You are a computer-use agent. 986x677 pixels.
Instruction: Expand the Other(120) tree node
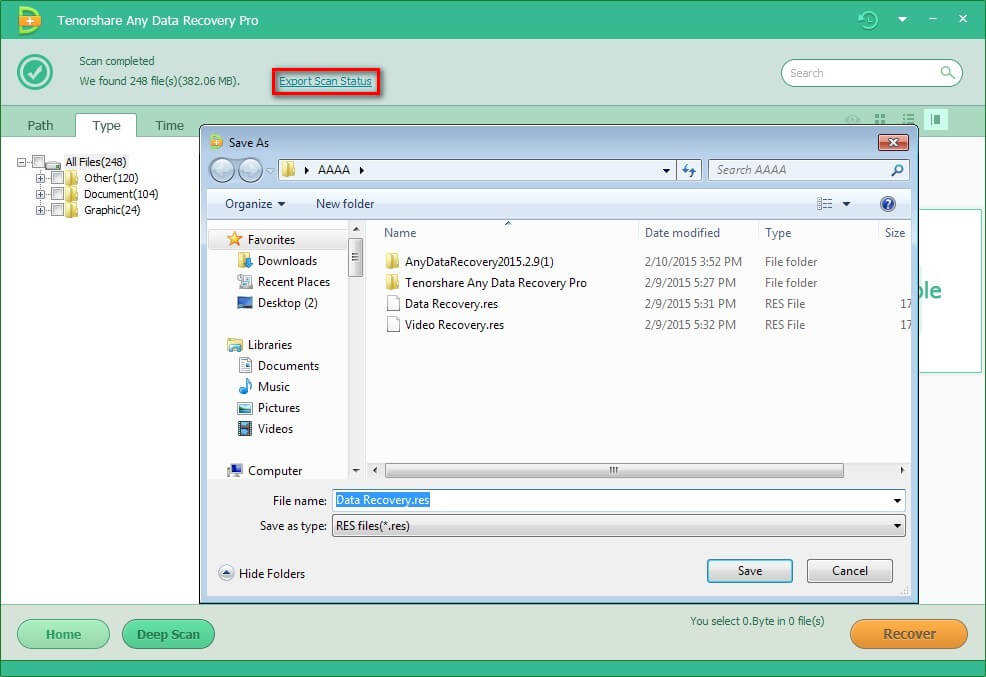click(40, 178)
